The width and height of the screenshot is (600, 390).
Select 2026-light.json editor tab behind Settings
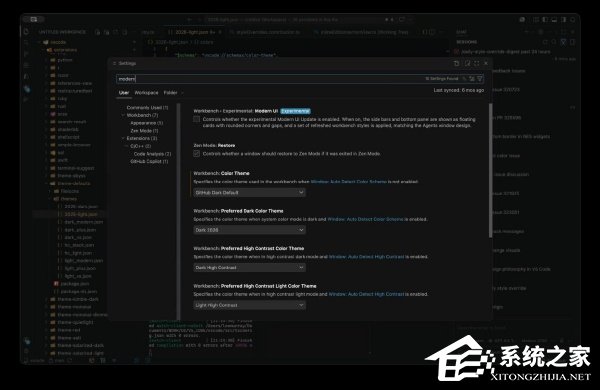point(194,33)
